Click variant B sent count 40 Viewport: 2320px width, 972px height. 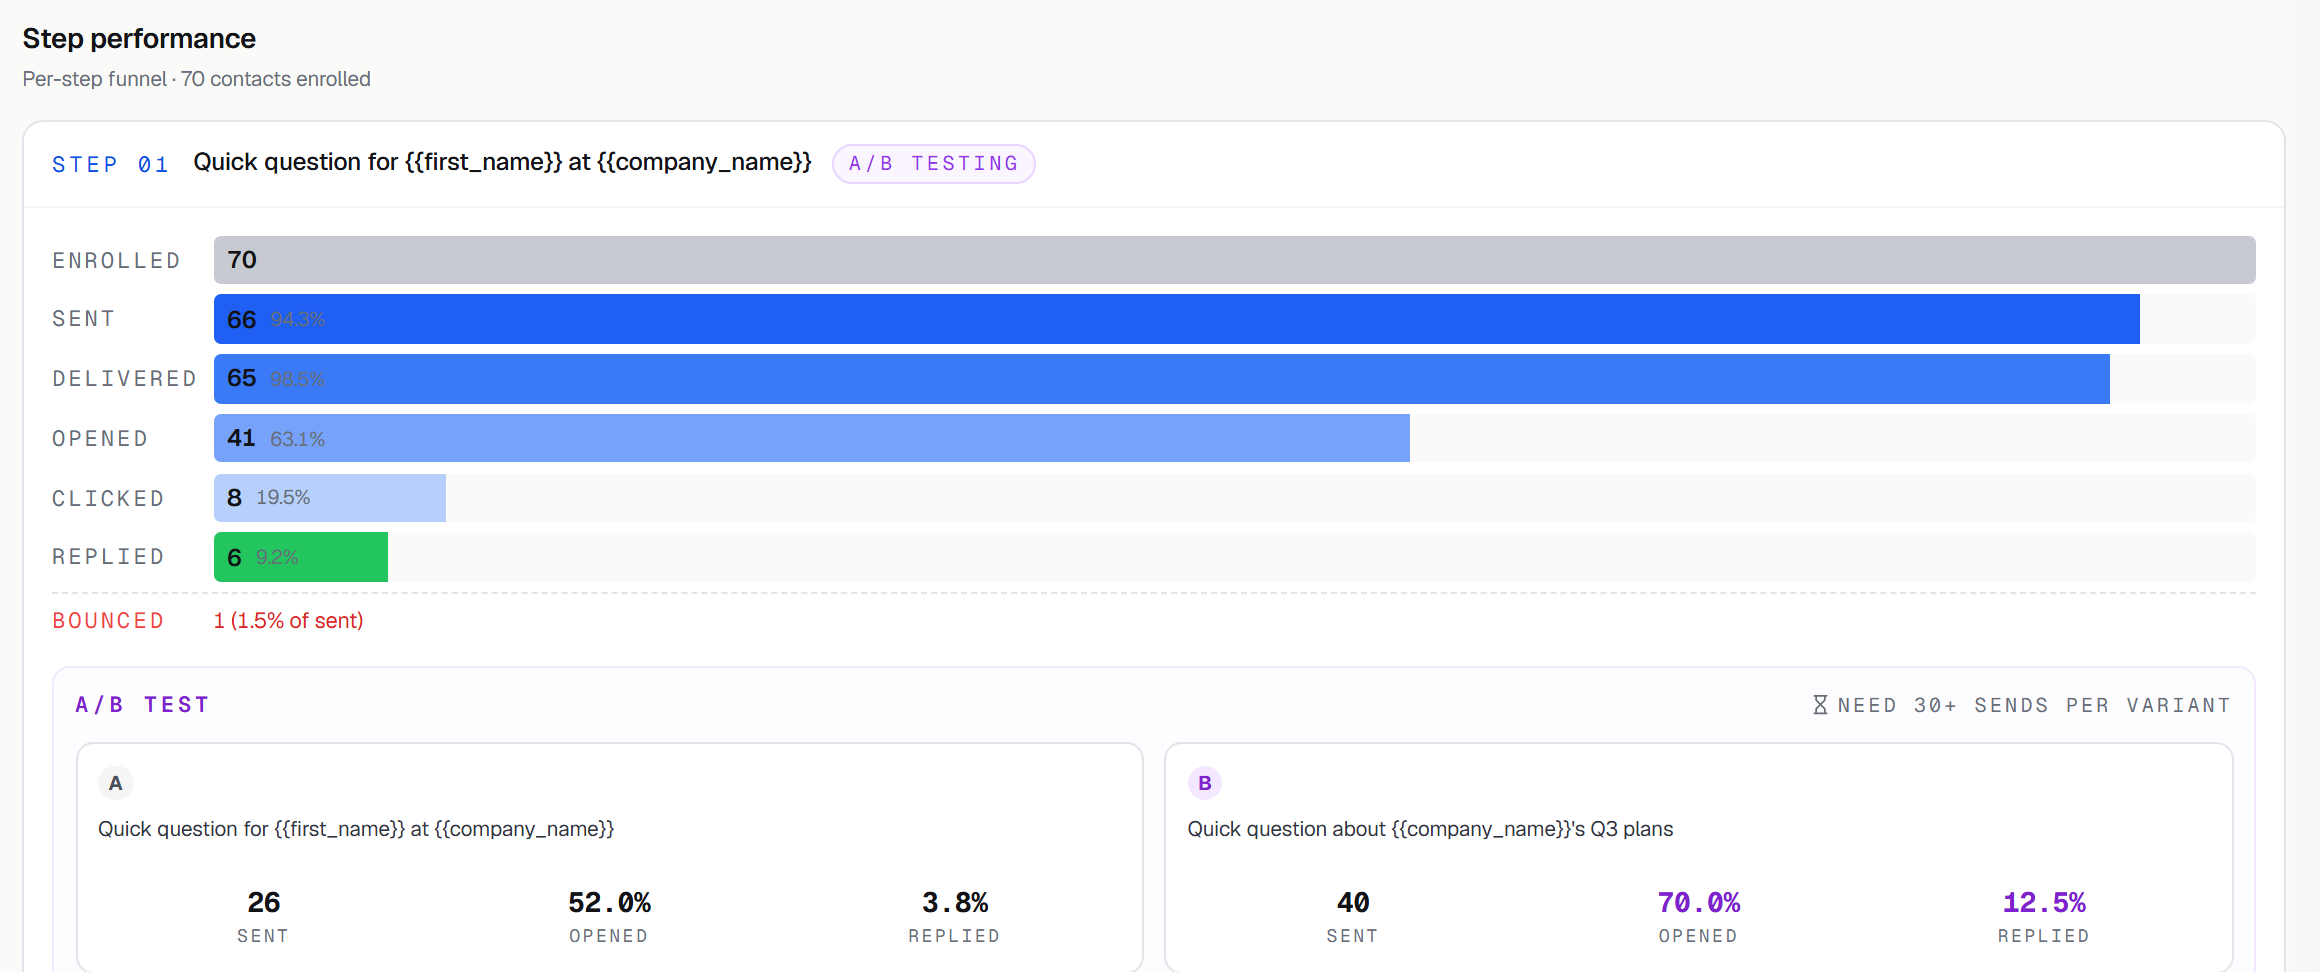click(1353, 903)
